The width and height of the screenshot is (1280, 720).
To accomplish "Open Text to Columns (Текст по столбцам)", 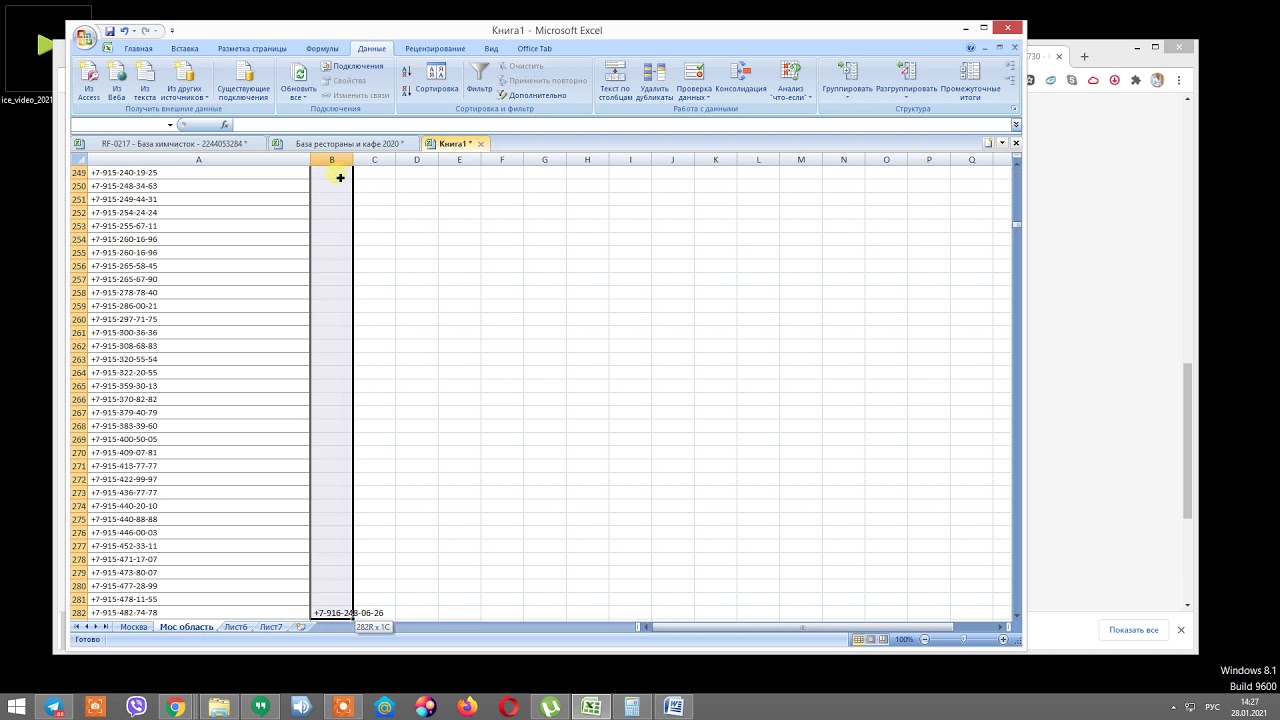I will coord(615,78).
